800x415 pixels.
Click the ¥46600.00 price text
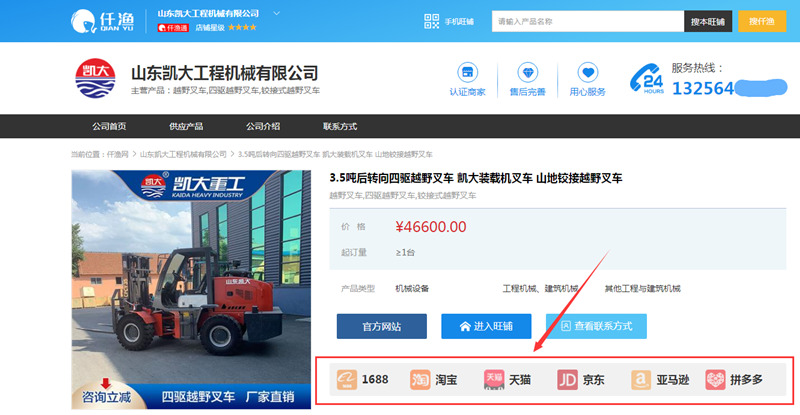[x=431, y=227]
